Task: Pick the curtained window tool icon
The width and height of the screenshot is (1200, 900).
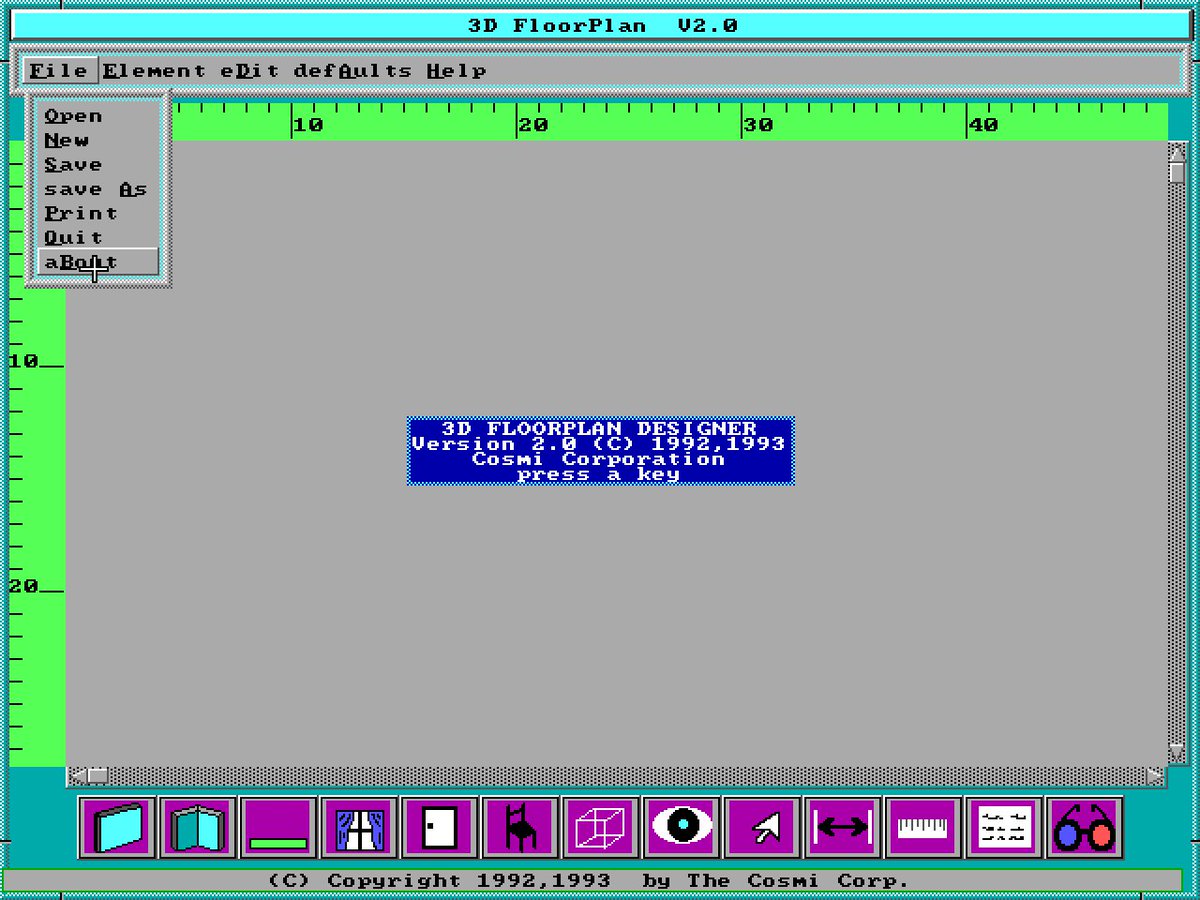Action: pyautogui.click(x=359, y=828)
